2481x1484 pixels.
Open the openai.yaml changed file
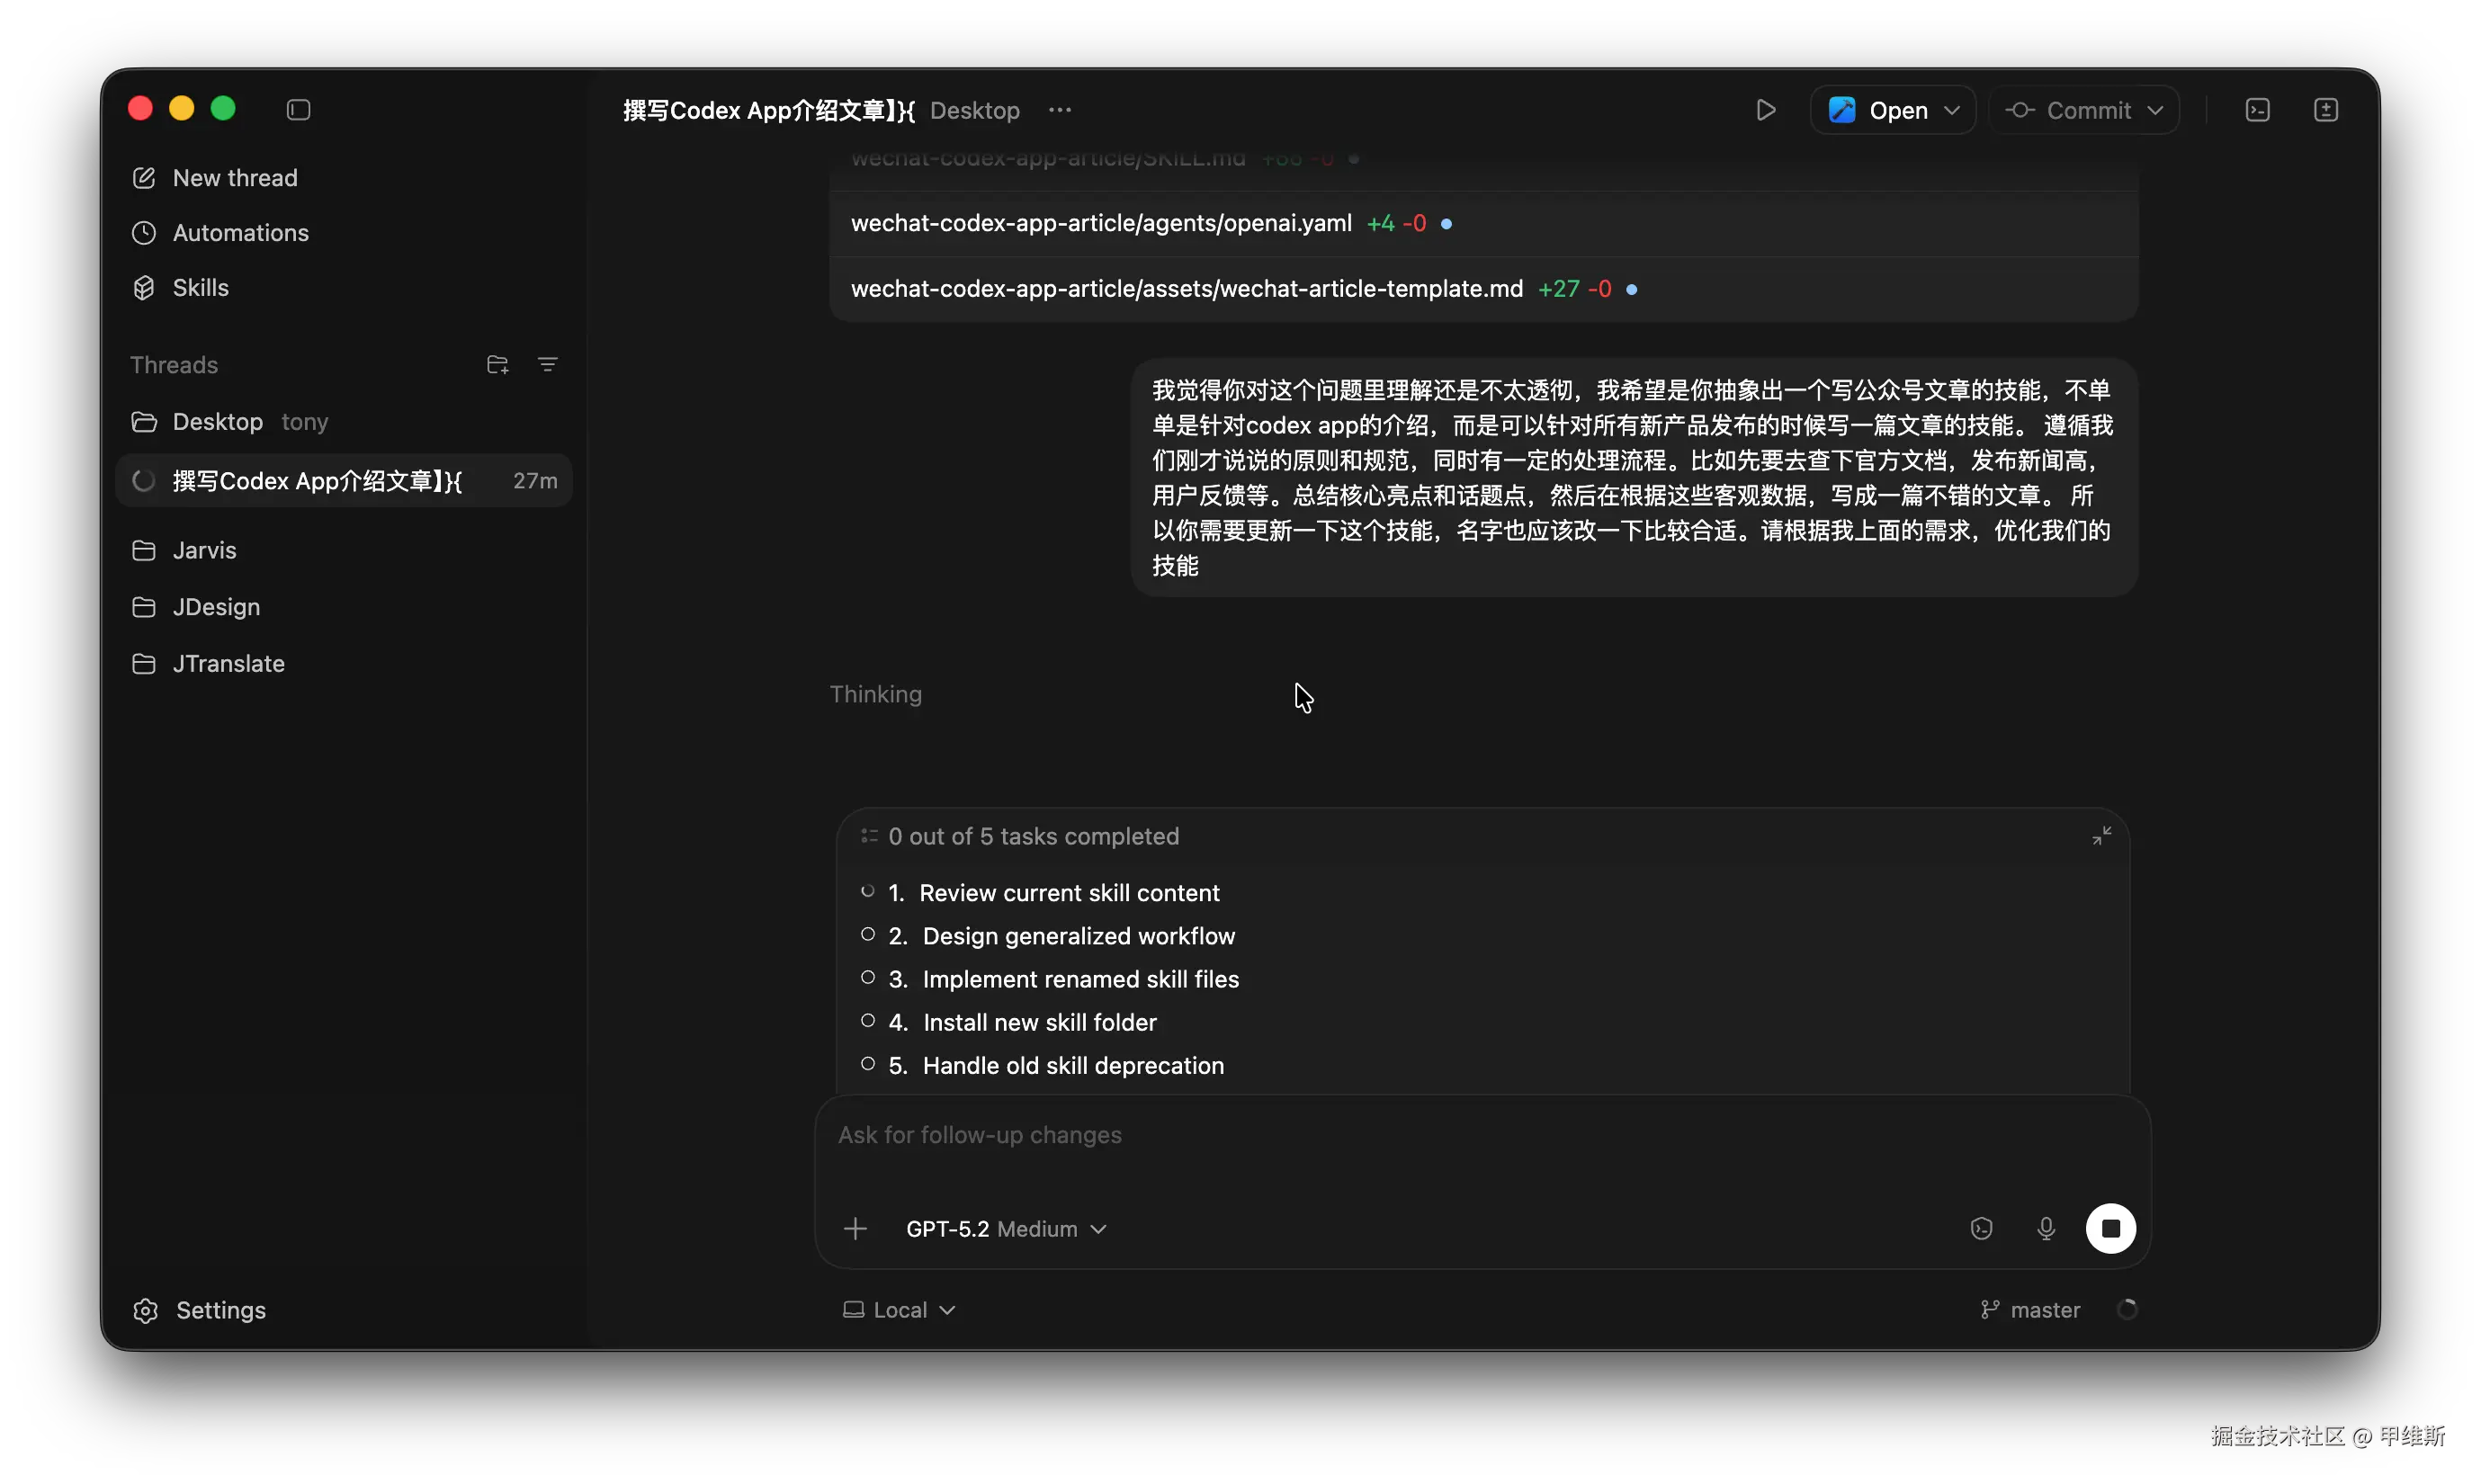1100,223
